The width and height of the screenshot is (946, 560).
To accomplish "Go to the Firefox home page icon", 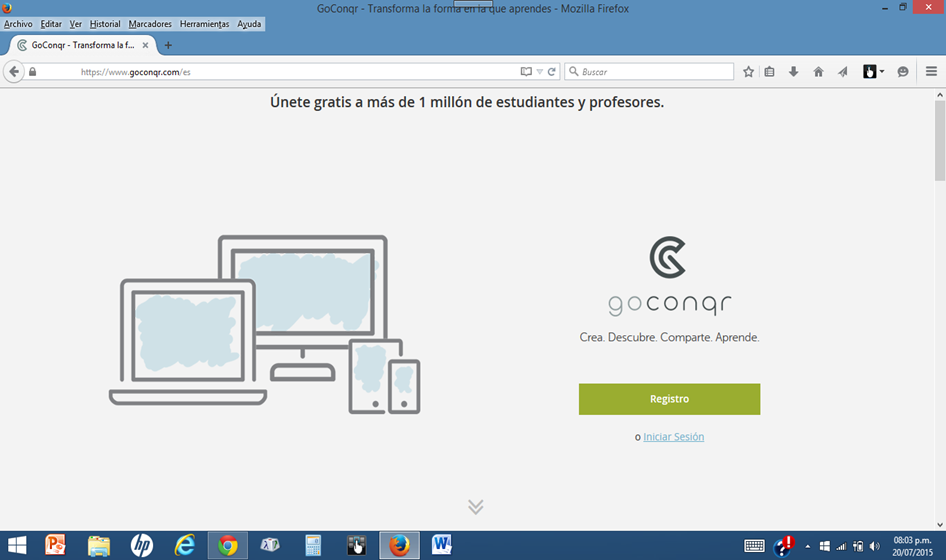I will coord(818,72).
